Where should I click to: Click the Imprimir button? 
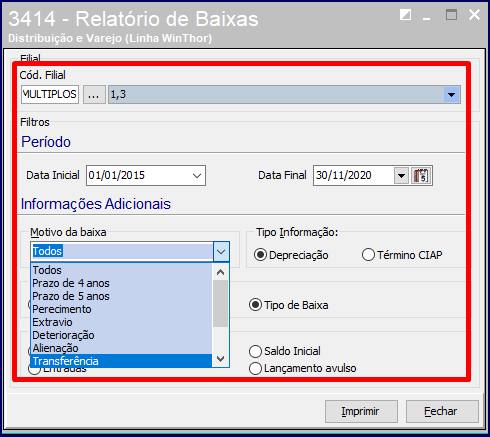(x=361, y=411)
